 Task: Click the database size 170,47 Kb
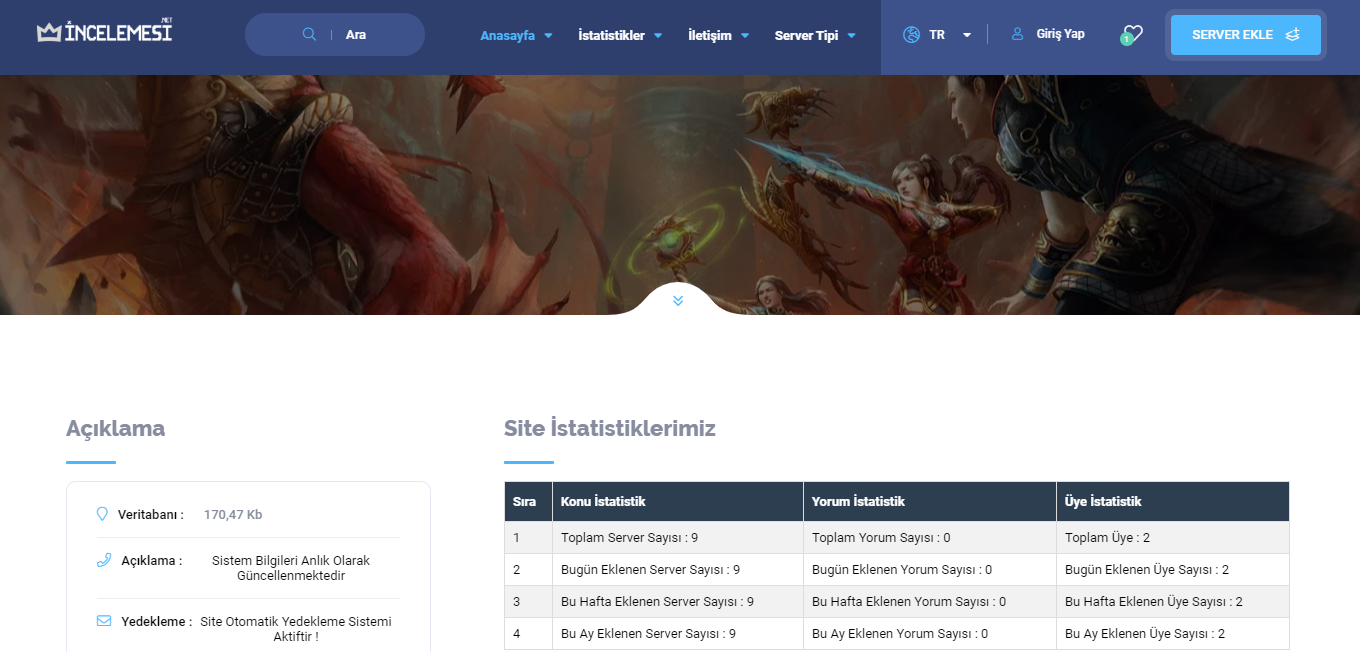point(233,514)
